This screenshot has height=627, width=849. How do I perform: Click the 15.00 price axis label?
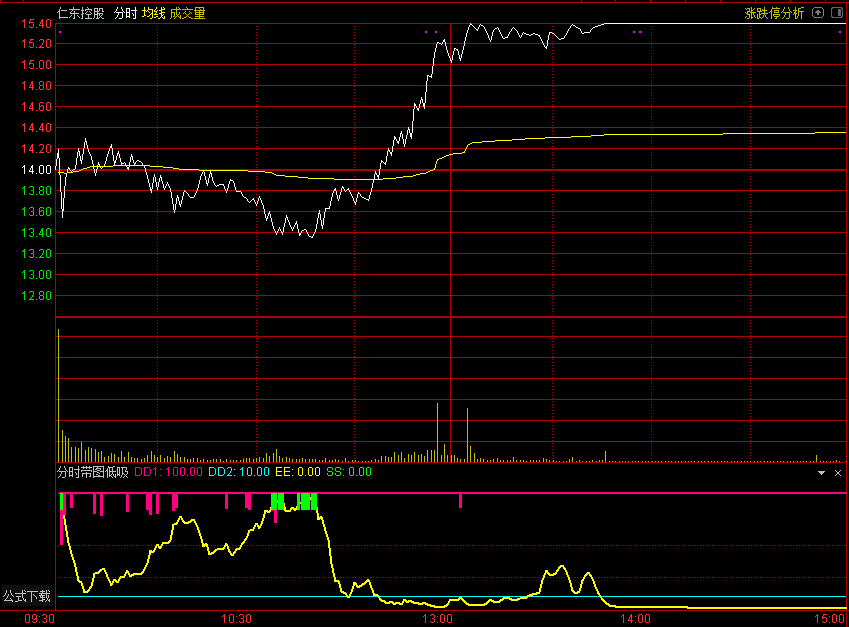point(36,65)
